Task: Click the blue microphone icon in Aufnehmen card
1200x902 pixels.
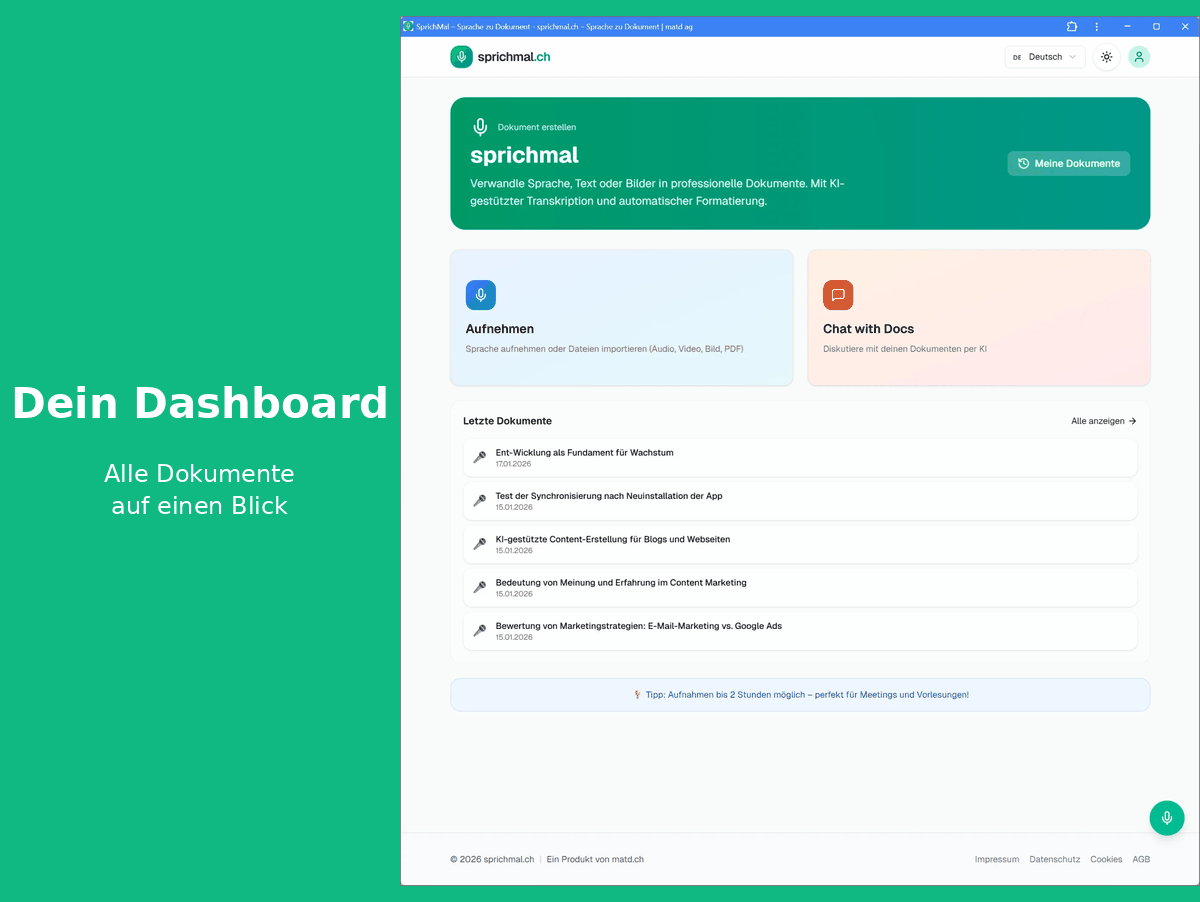Action: 481,295
